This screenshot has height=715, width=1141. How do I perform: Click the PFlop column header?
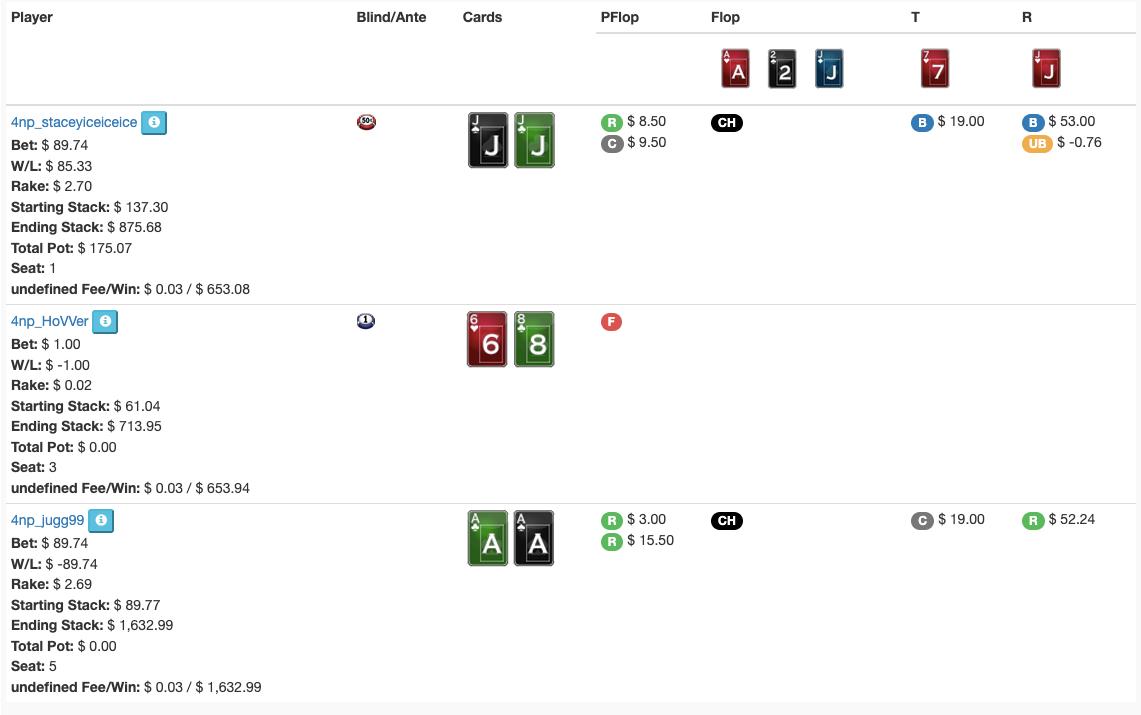[619, 17]
